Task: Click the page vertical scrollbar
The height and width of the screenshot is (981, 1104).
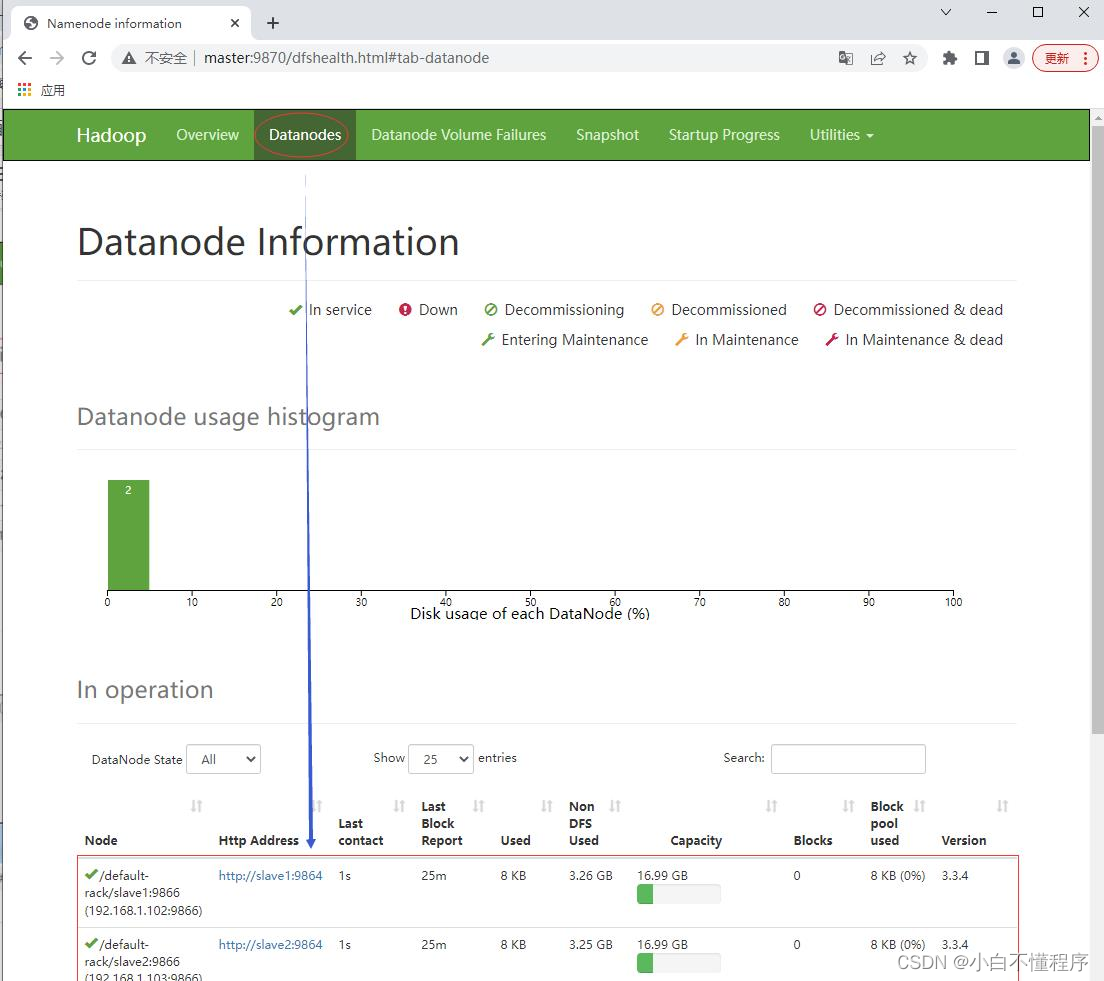Action: click(1097, 430)
